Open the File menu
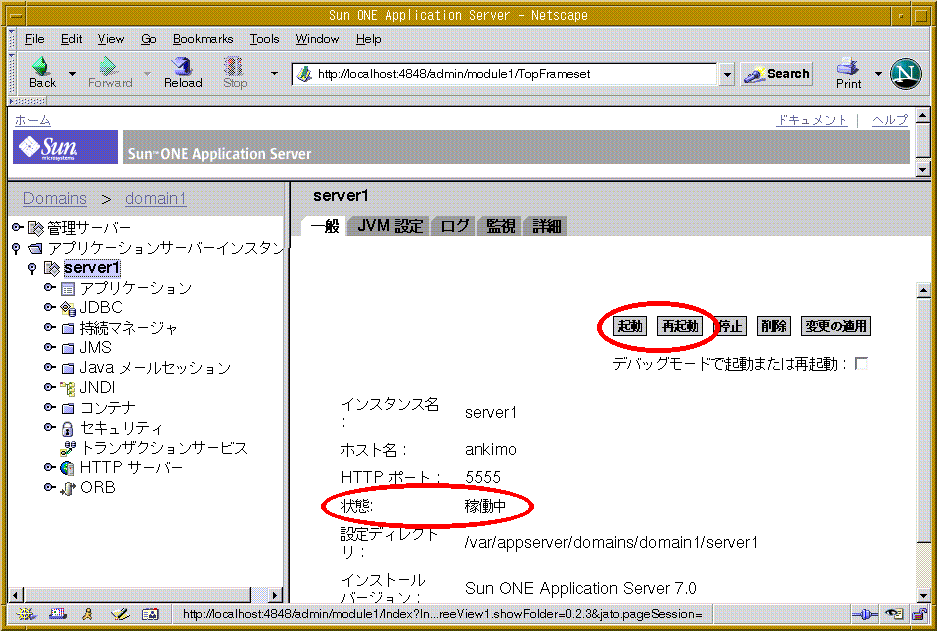 tap(35, 39)
